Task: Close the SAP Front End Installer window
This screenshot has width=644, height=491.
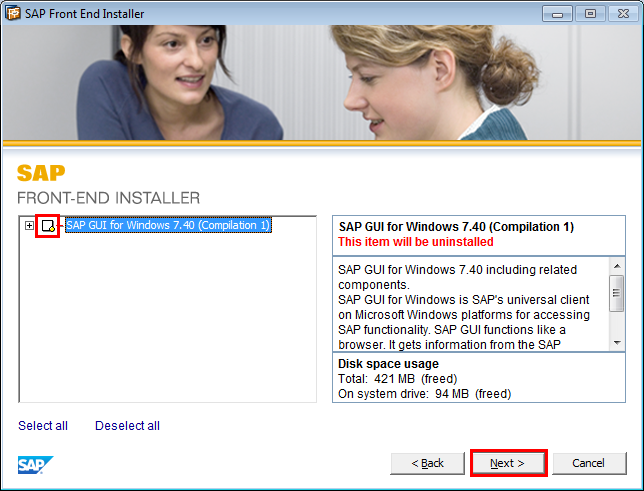Action: pos(623,14)
